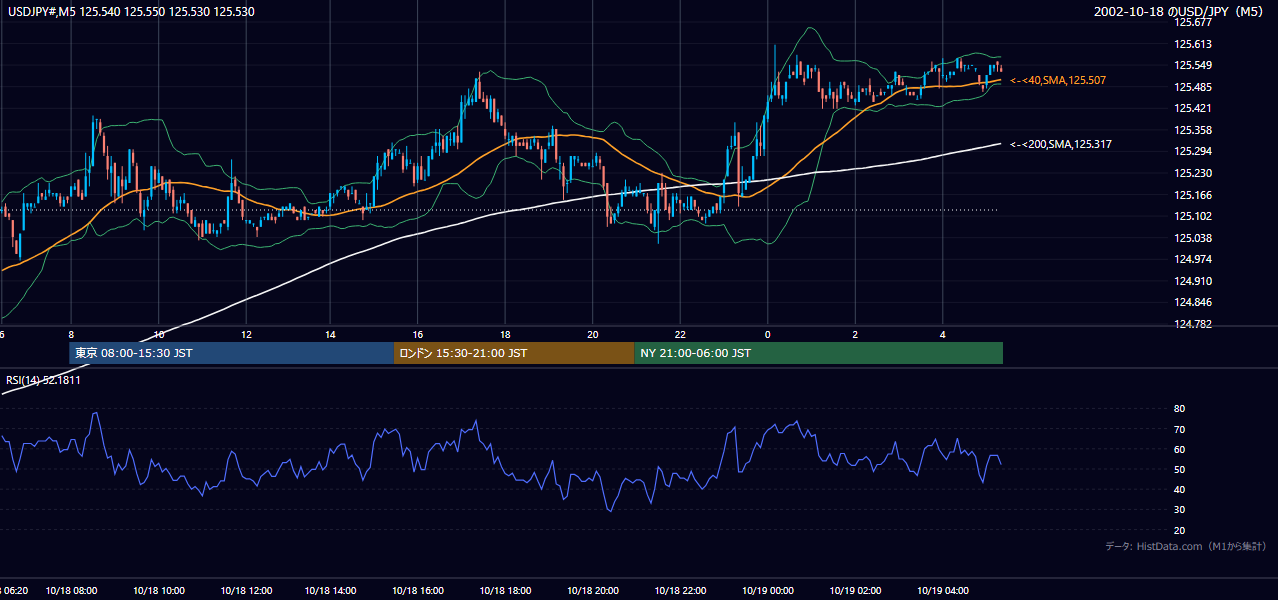1278x600 pixels.
Task: Click bottom time label 10/18 08:00
Action: (71, 591)
